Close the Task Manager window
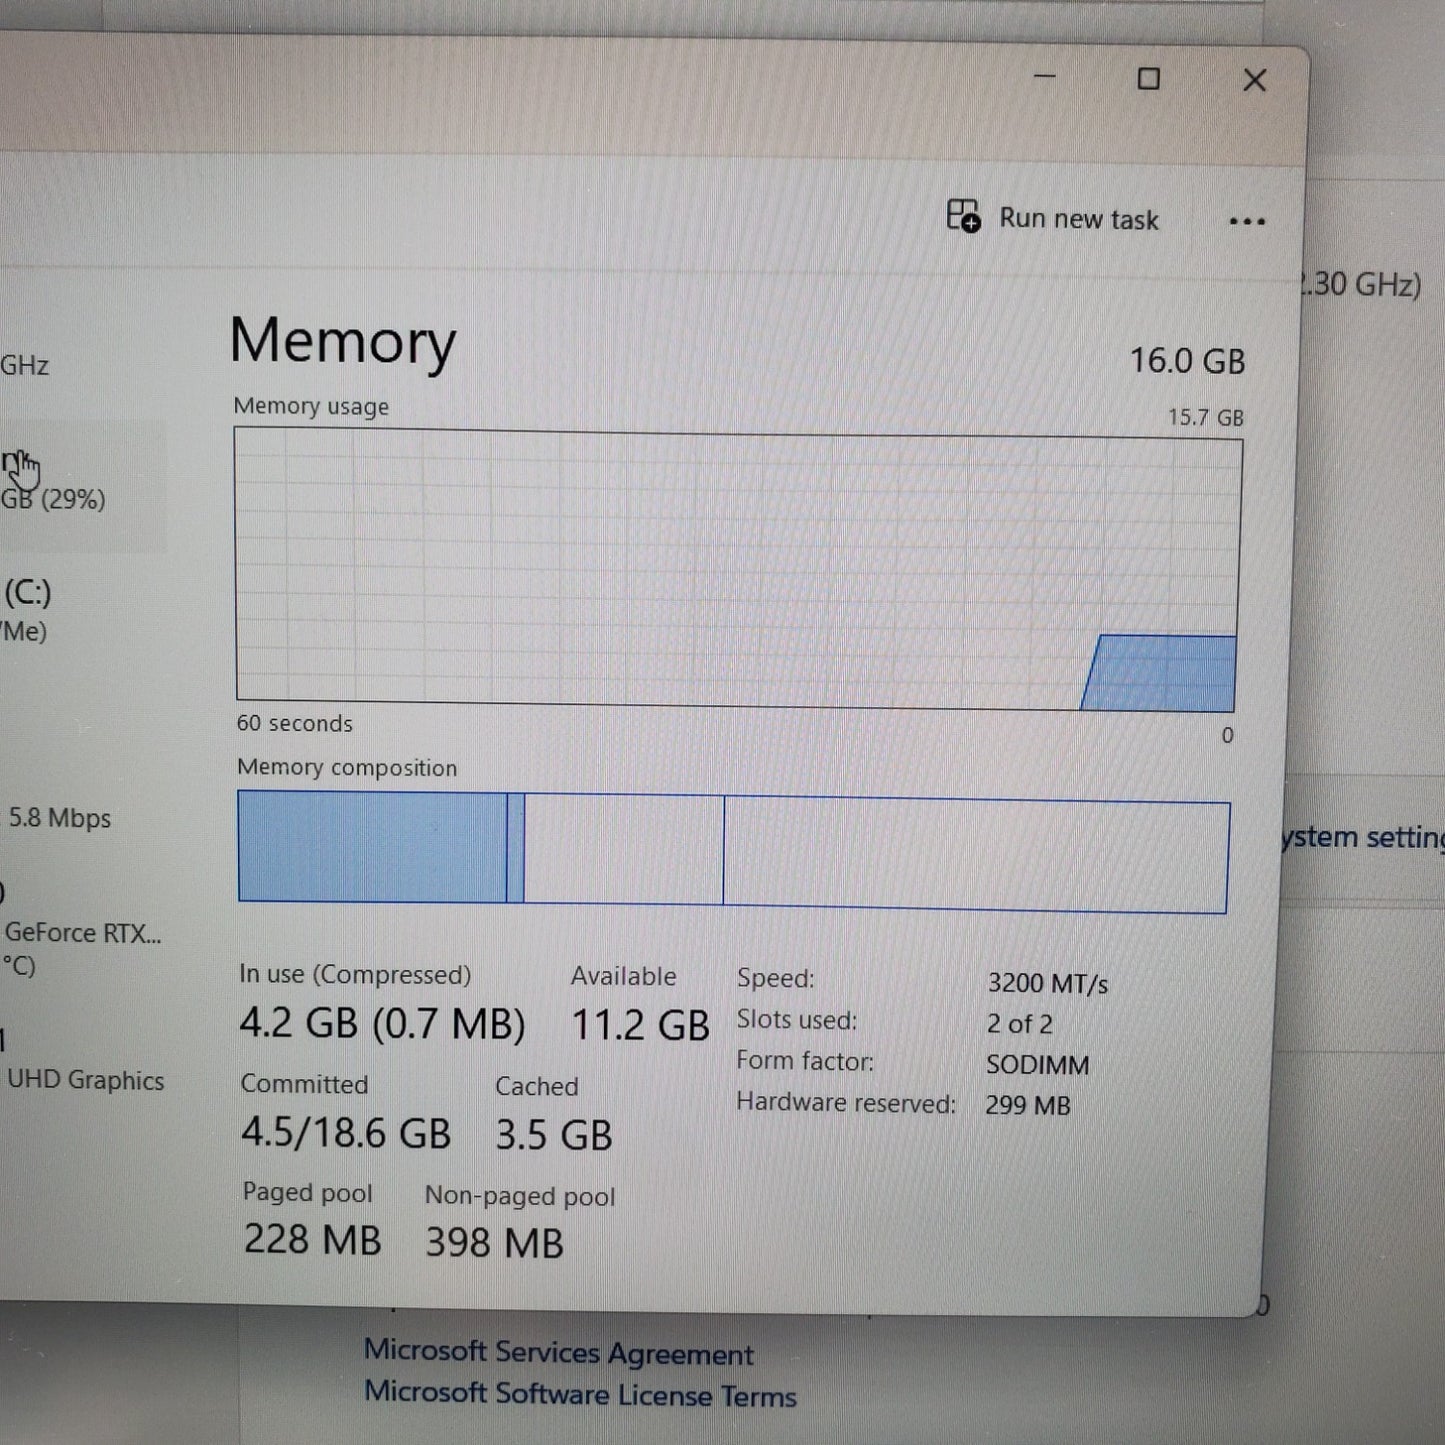 coord(1254,80)
